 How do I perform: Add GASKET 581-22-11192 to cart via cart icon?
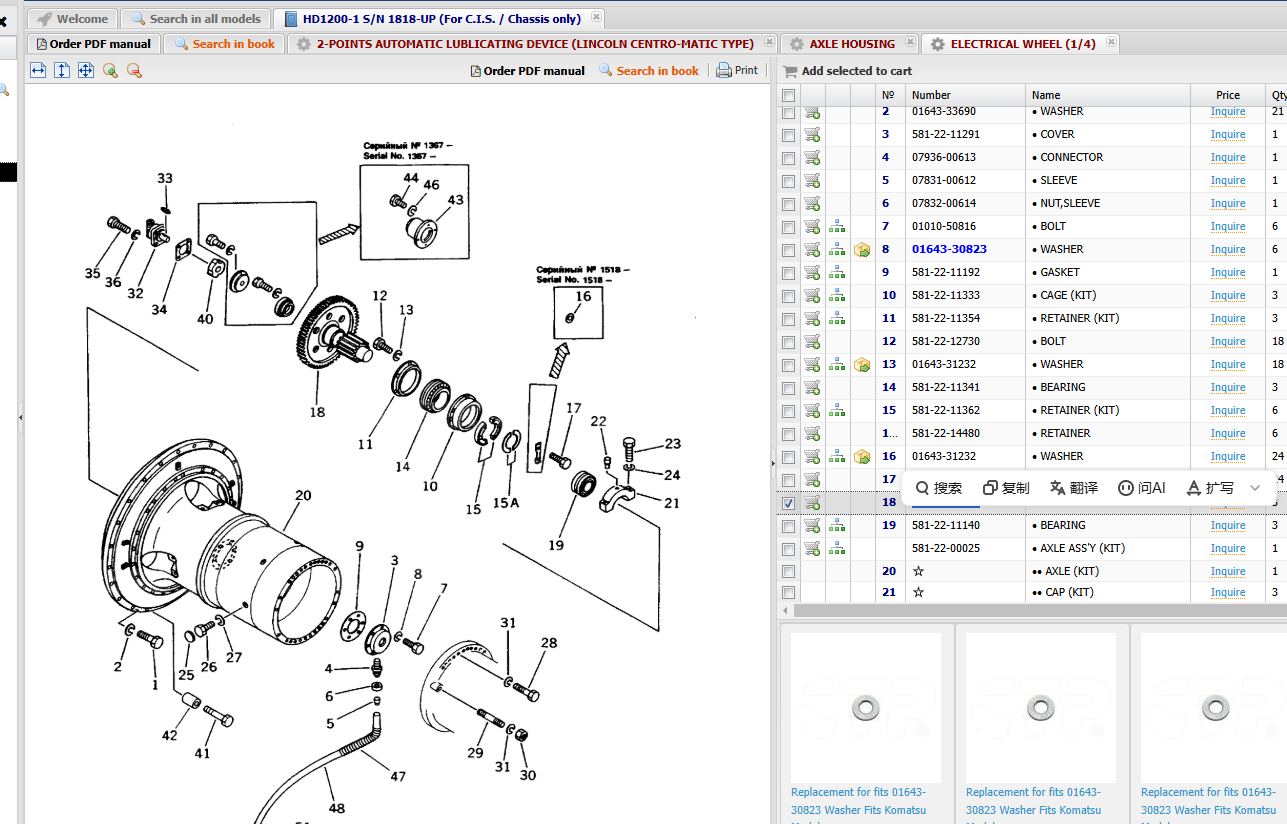[x=812, y=273]
